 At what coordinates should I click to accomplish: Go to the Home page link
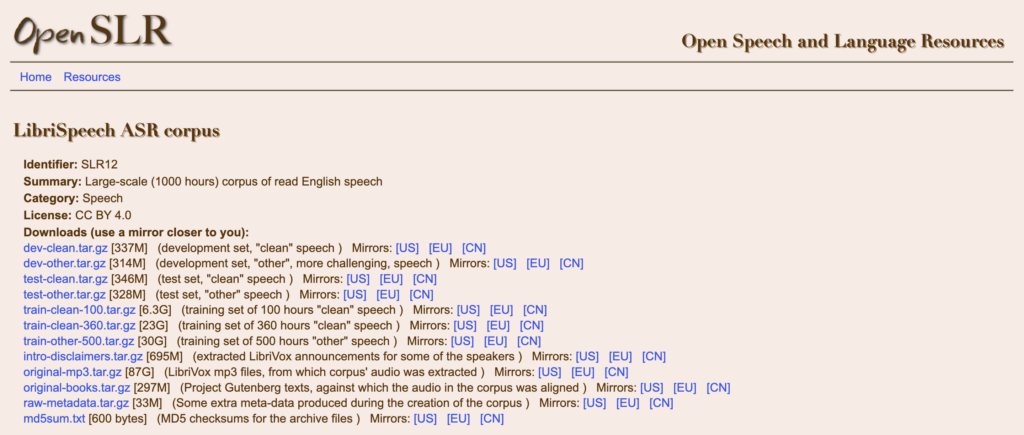coord(35,77)
